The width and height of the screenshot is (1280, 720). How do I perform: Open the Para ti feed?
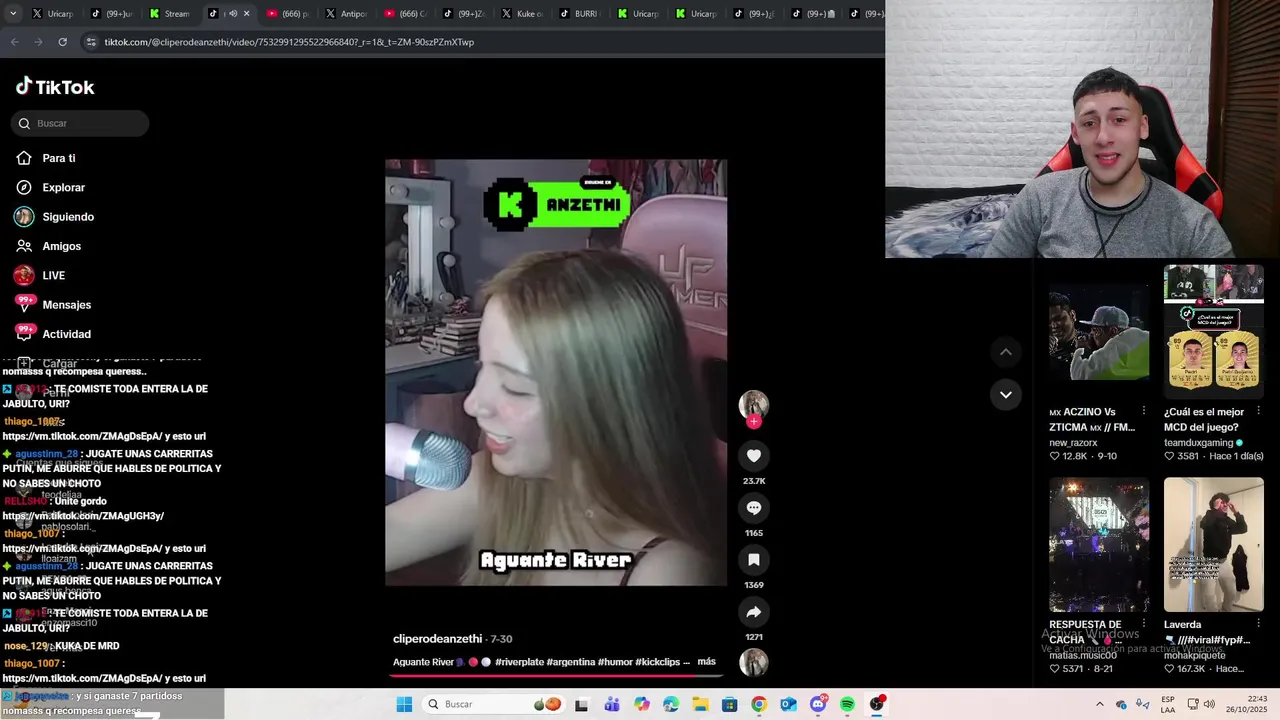46,158
